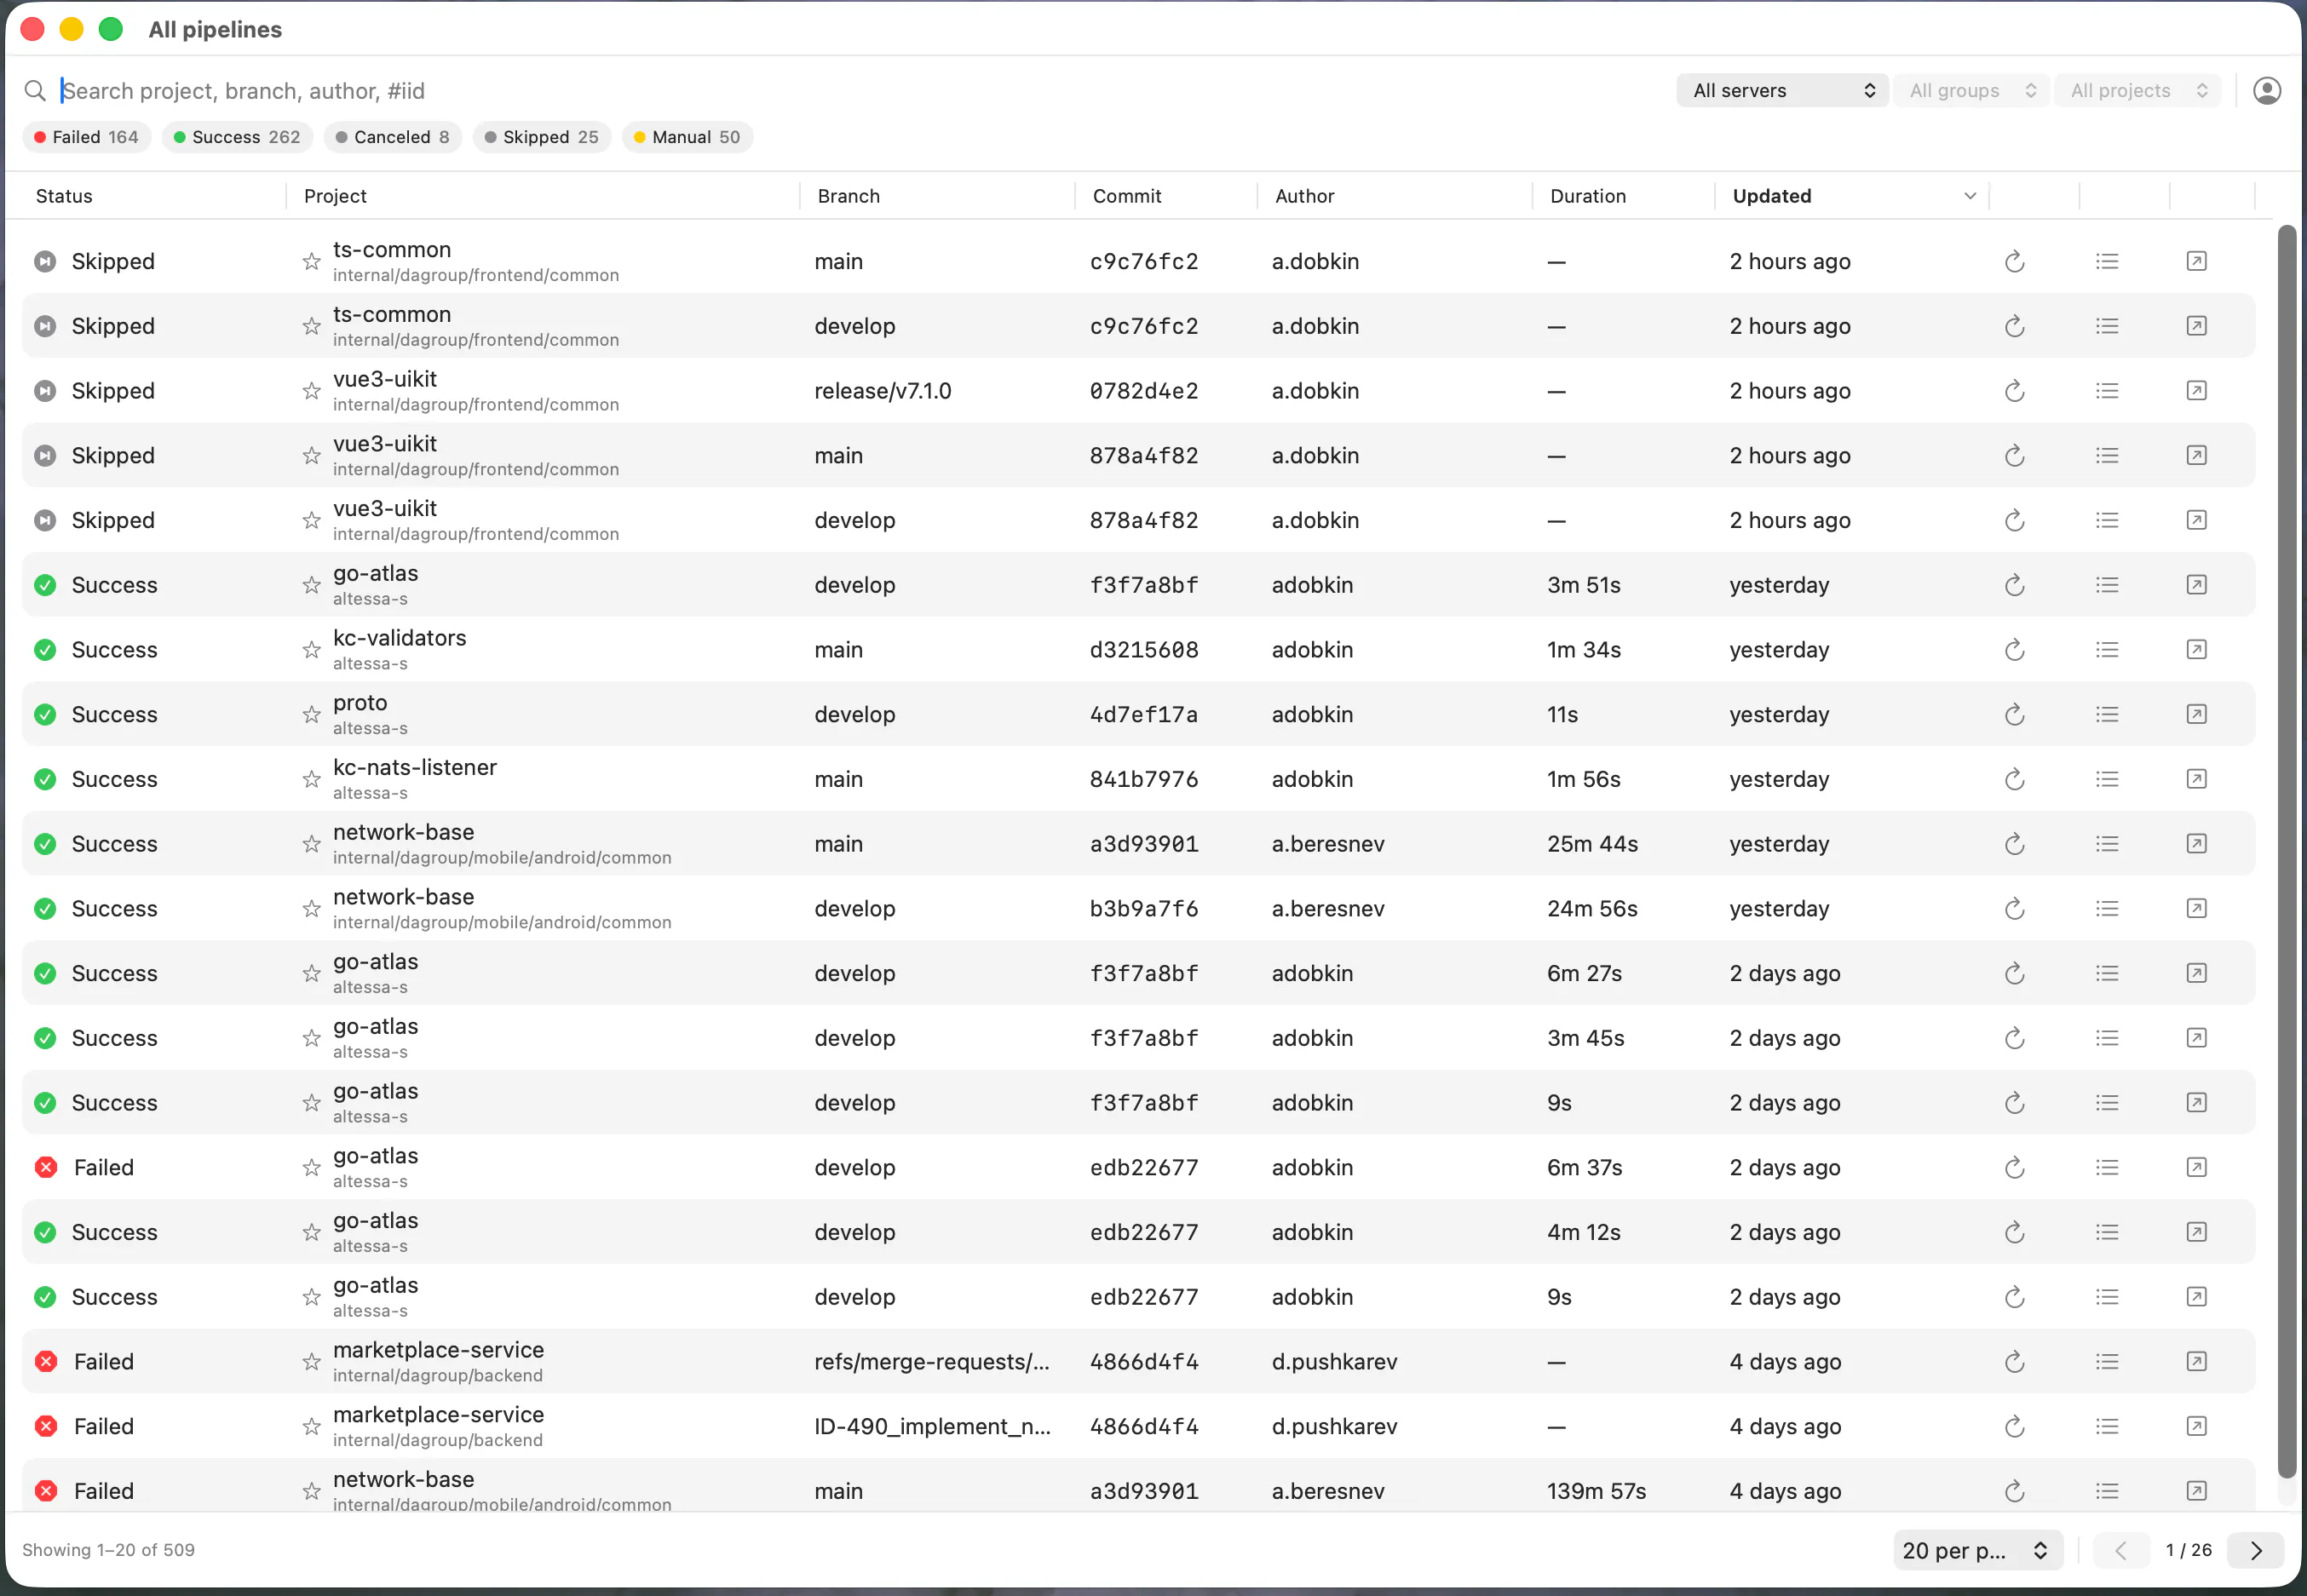Retry the proto develop pipeline

pyautogui.click(x=2014, y=715)
